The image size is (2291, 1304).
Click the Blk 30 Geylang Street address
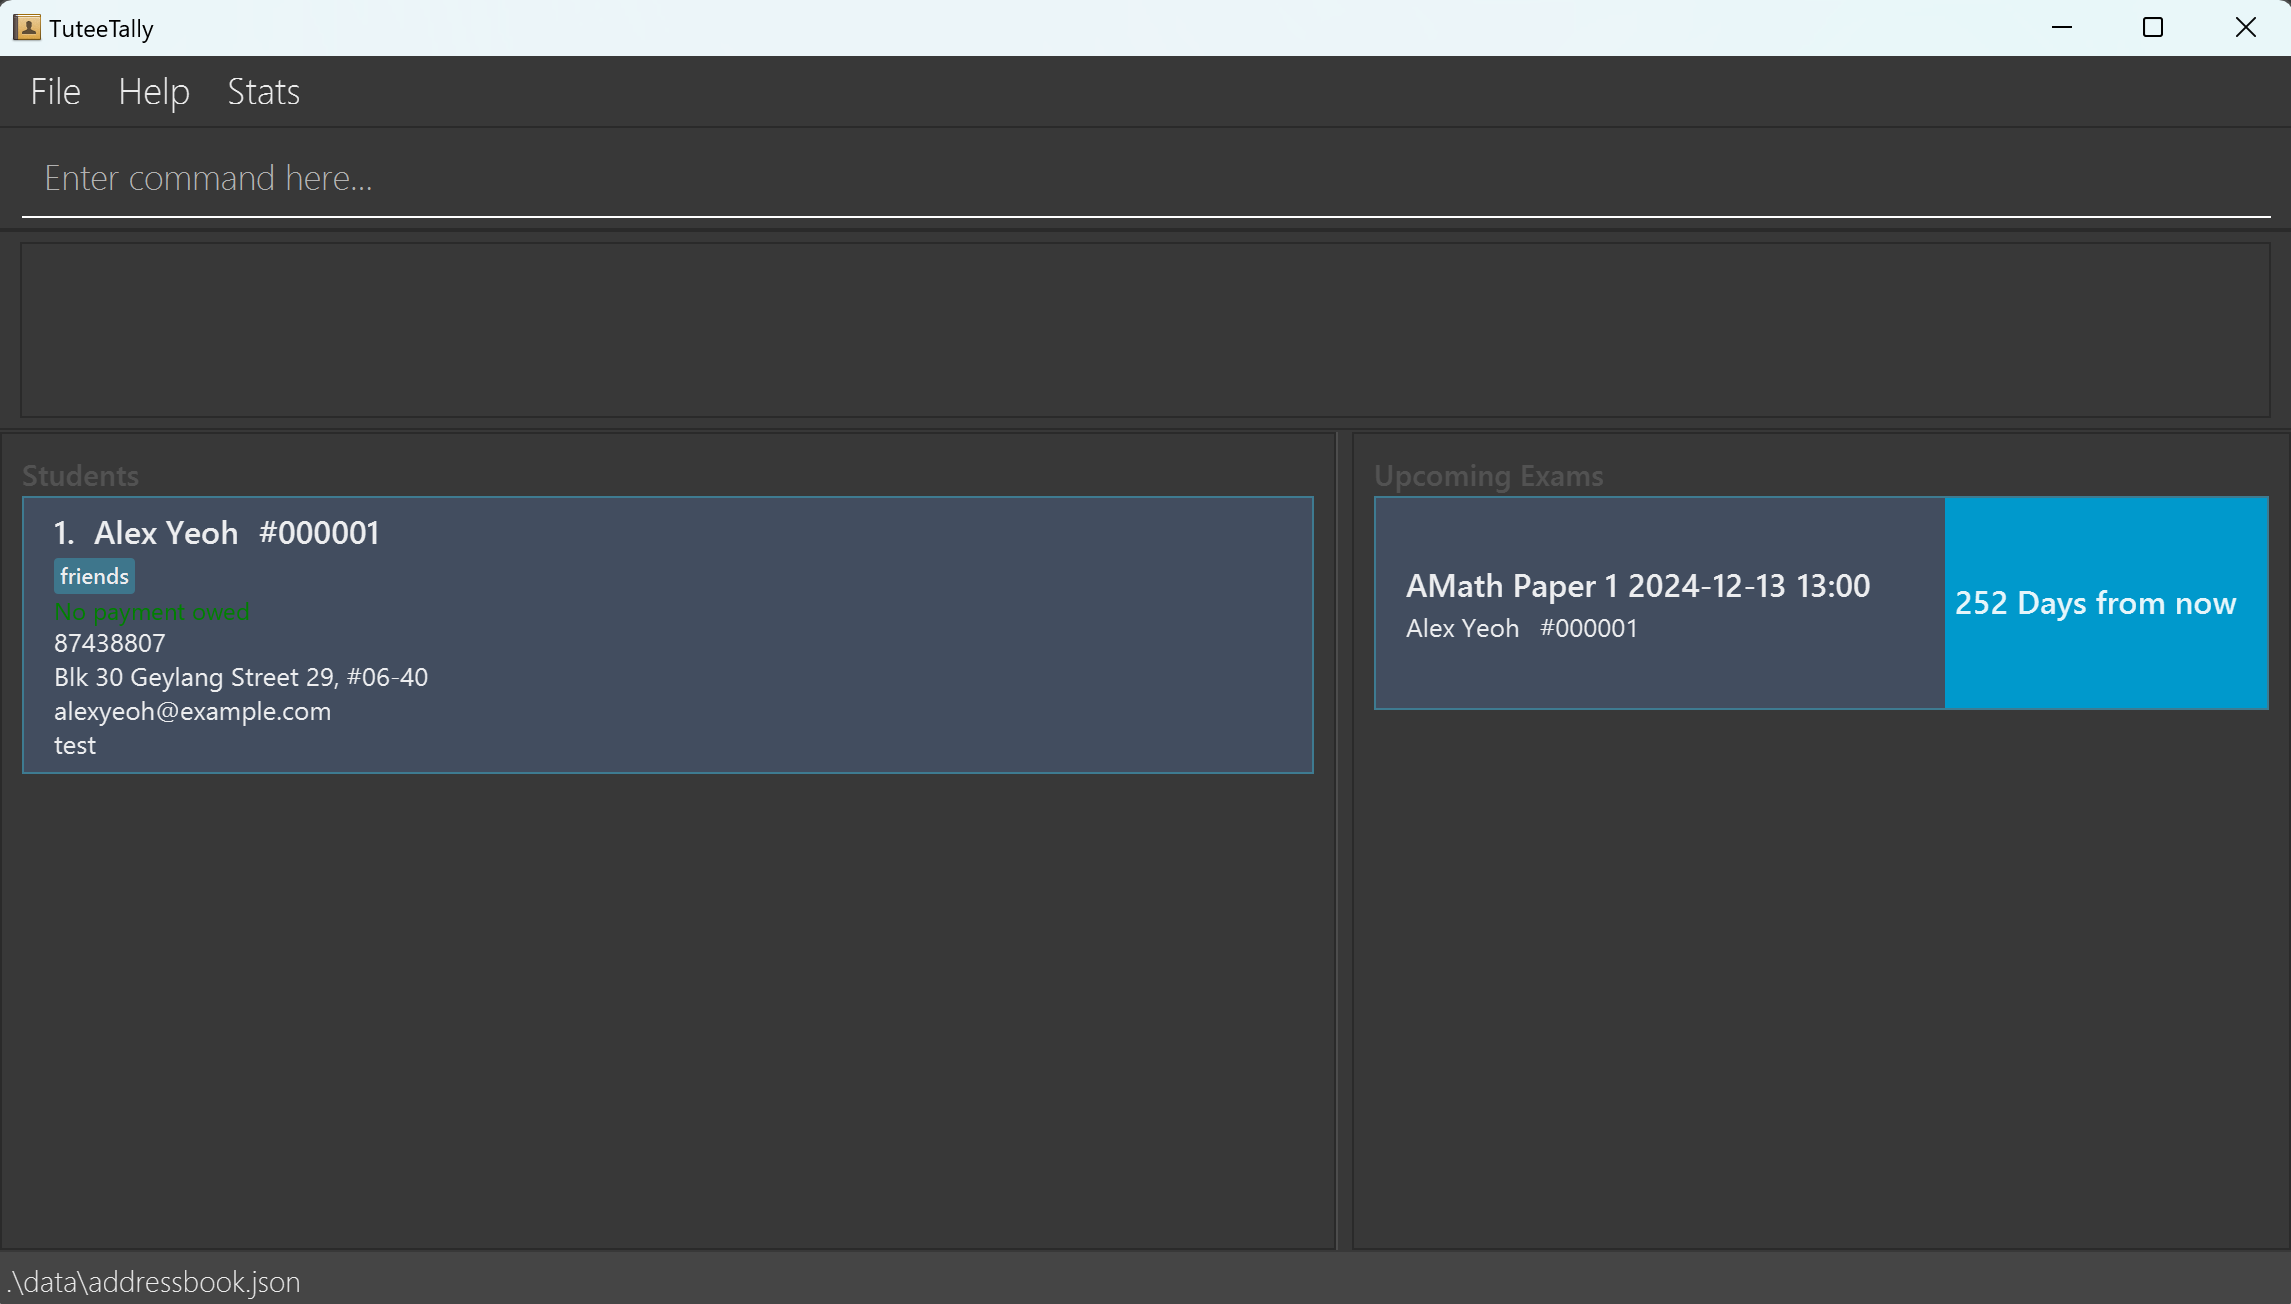(x=240, y=677)
